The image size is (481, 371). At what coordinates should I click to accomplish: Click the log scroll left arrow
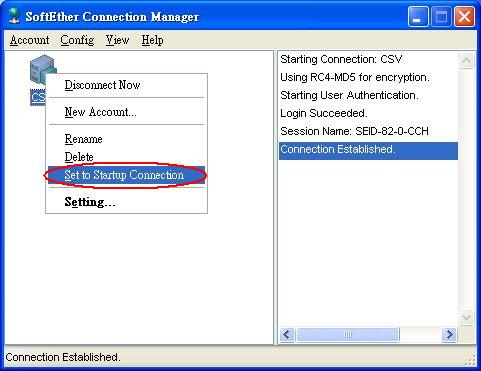[x=287, y=334]
